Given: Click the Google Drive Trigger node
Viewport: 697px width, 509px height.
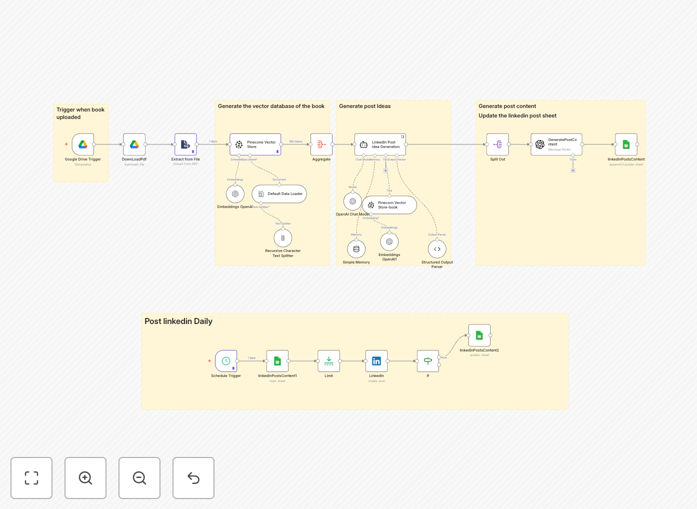Looking at the screenshot, I should (83, 144).
